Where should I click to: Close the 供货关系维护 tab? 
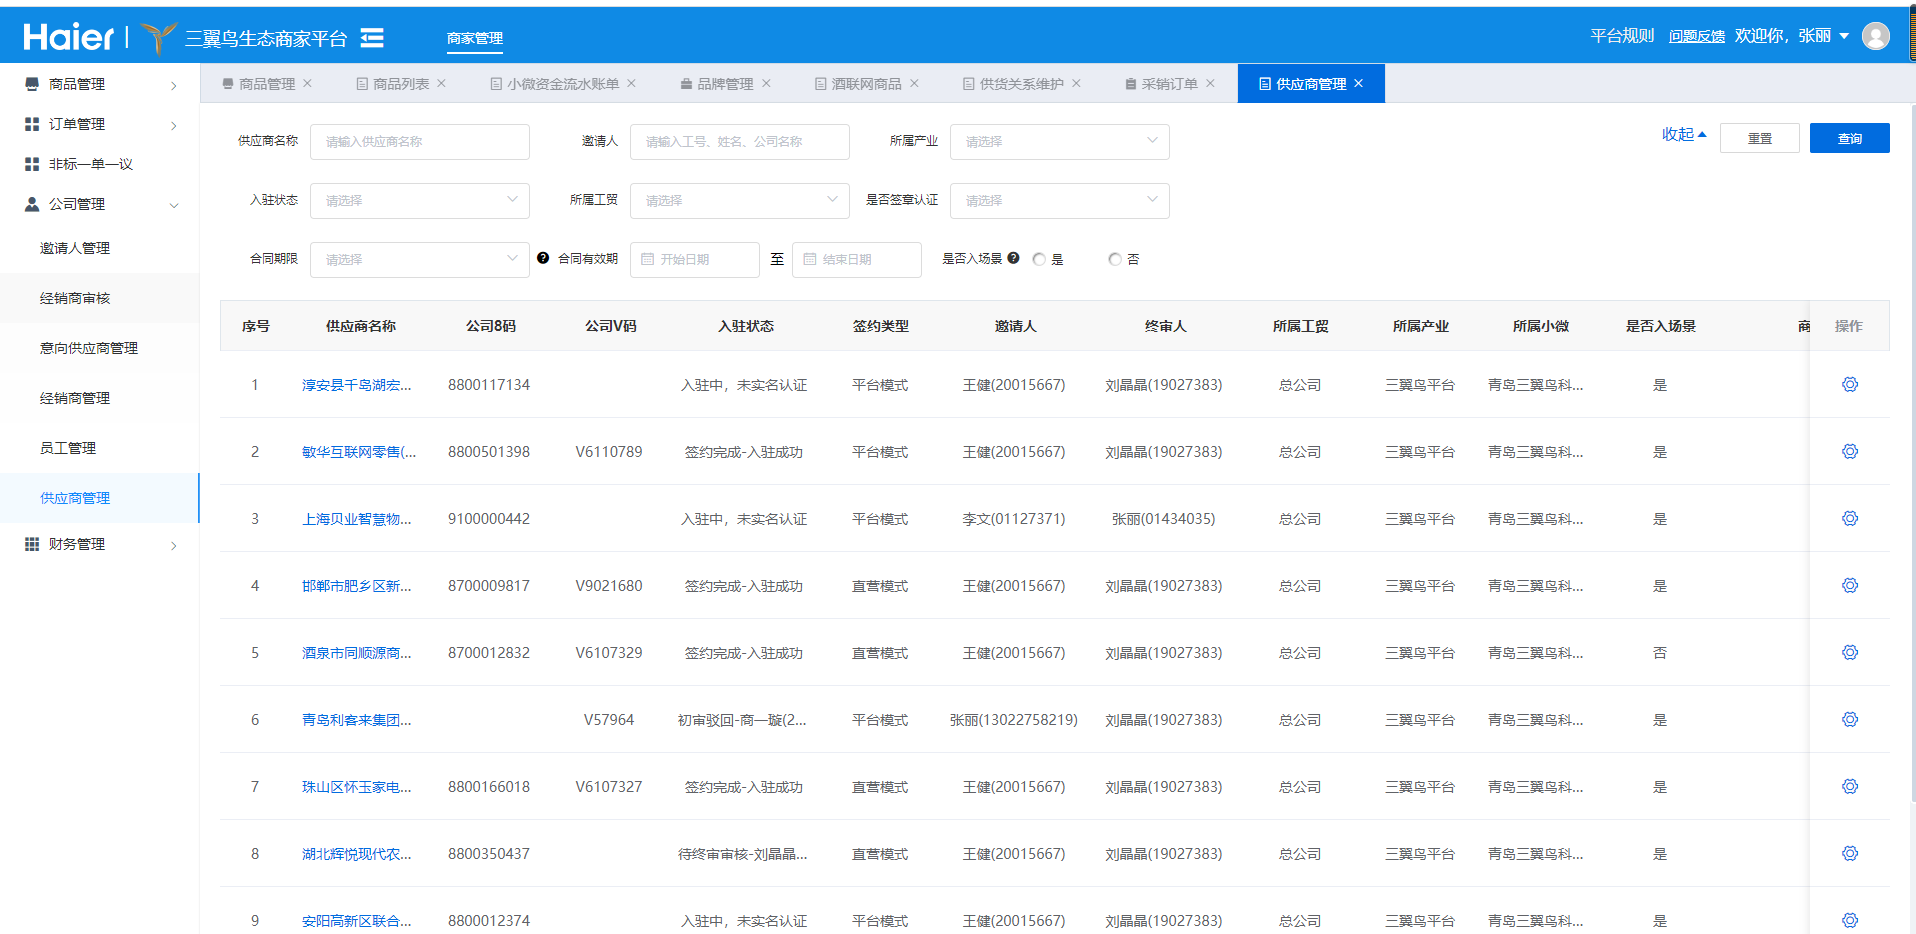coord(1076,83)
